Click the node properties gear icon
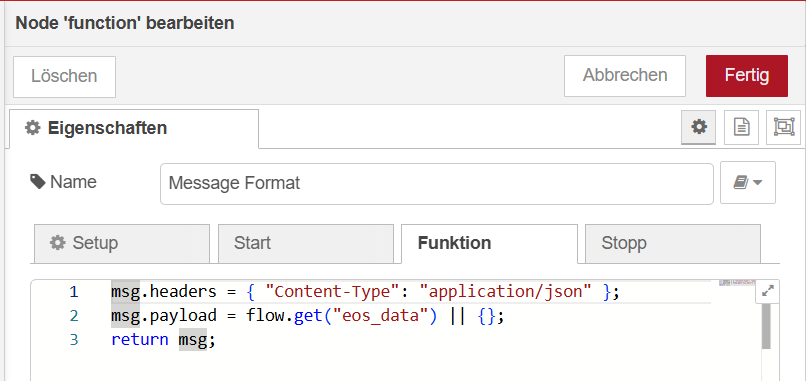 [x=699, y=126]
